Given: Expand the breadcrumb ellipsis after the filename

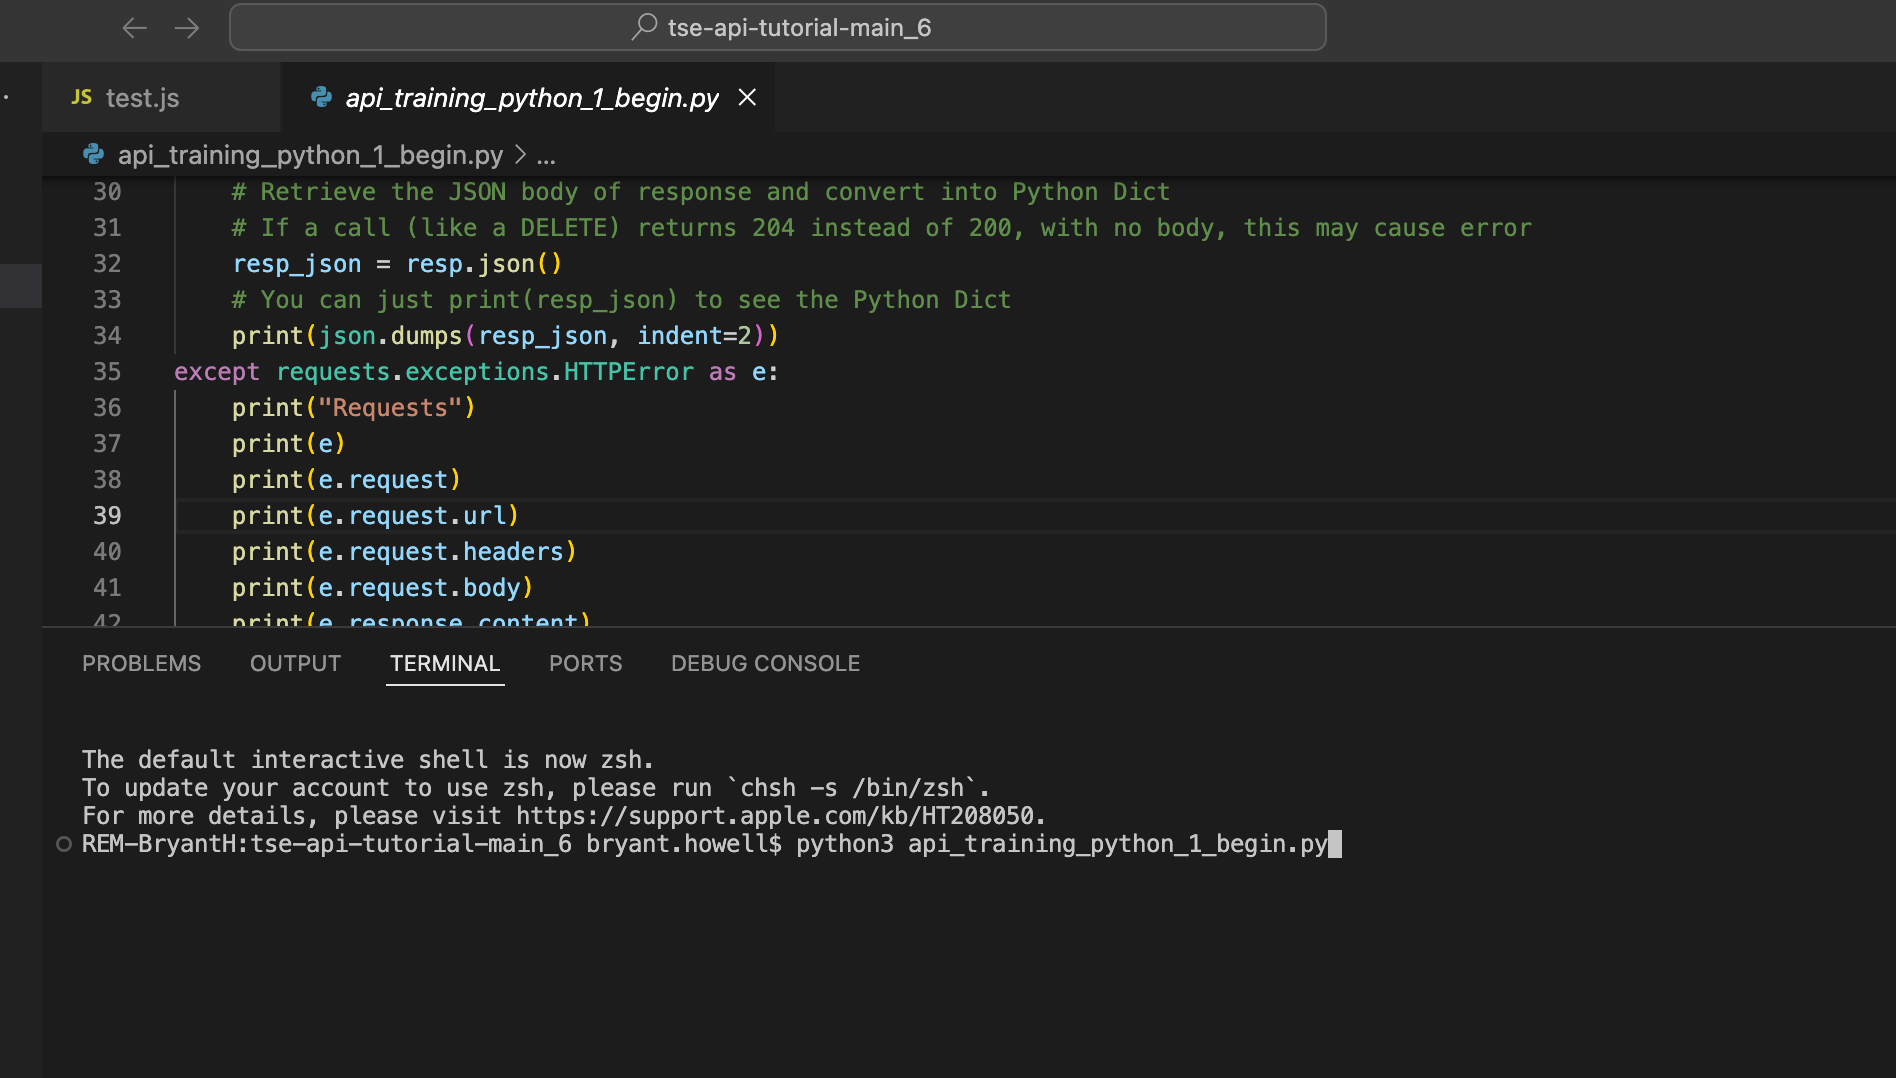Looking at the screenshot, I should 546,155.
